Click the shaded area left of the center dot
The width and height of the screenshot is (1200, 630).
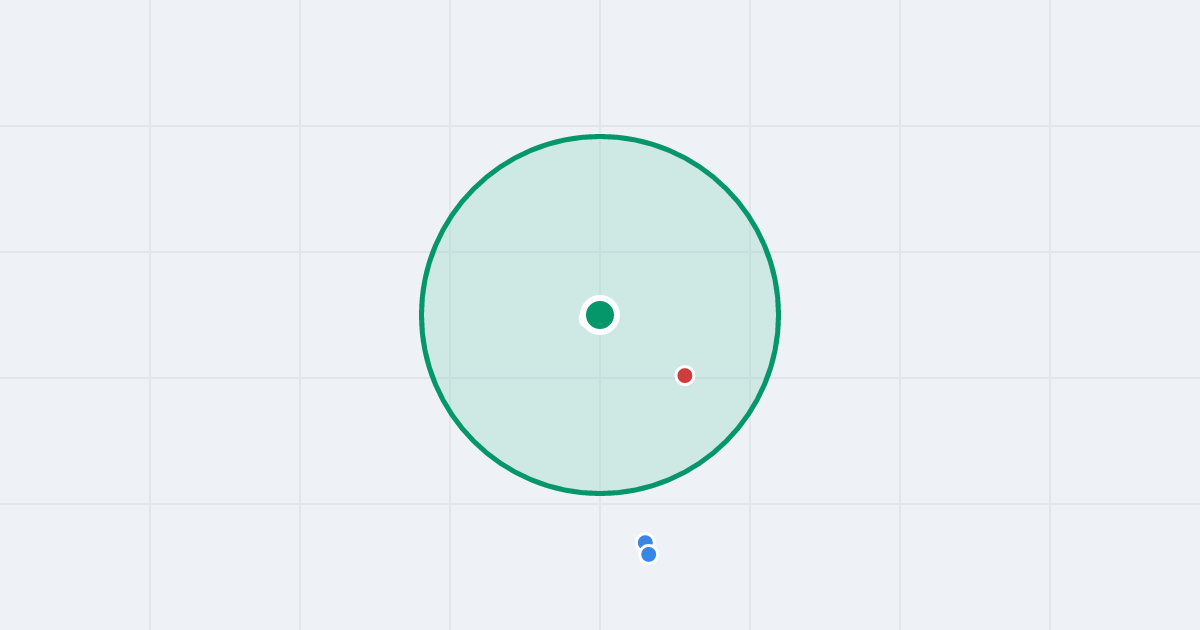point(500,315)
